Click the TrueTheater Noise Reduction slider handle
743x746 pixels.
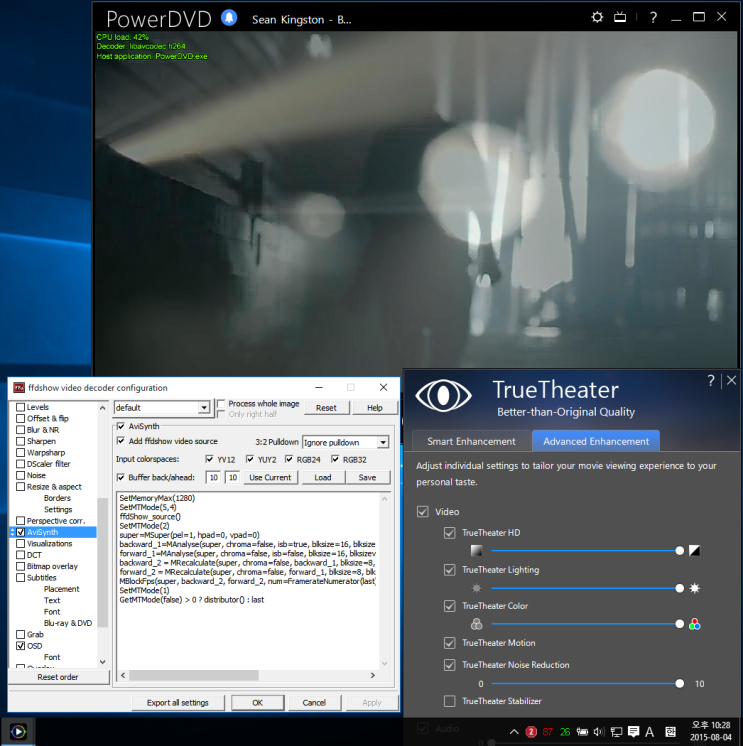point(680,684)
